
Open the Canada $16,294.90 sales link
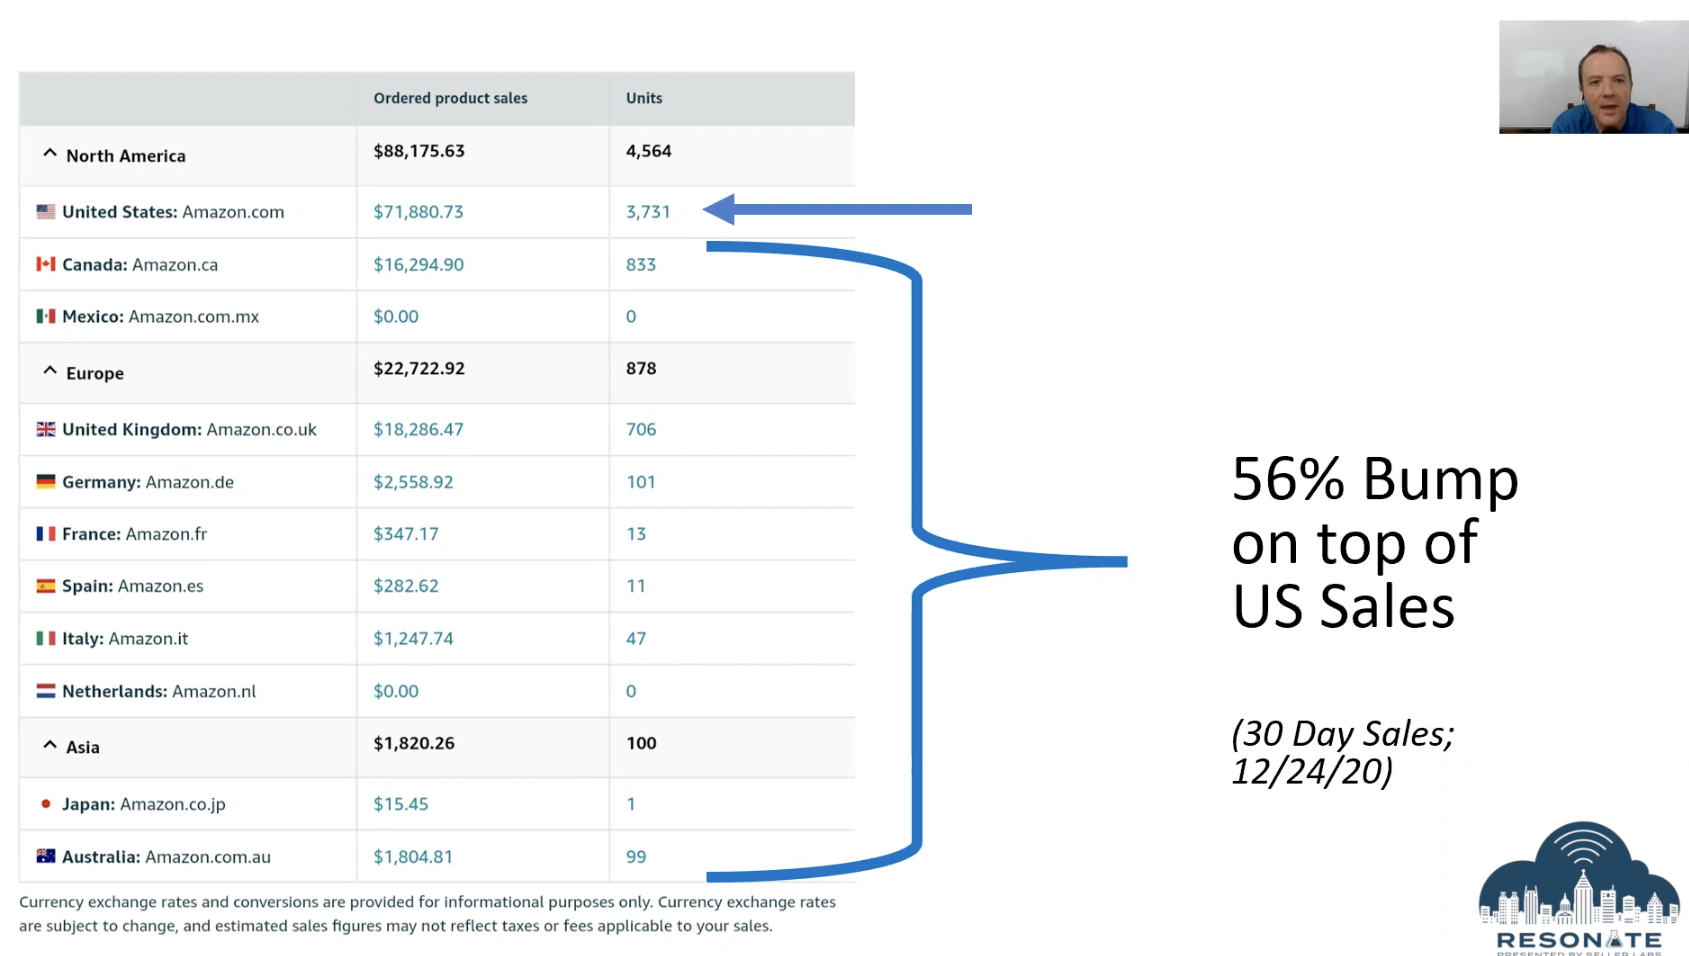point(418,265)
